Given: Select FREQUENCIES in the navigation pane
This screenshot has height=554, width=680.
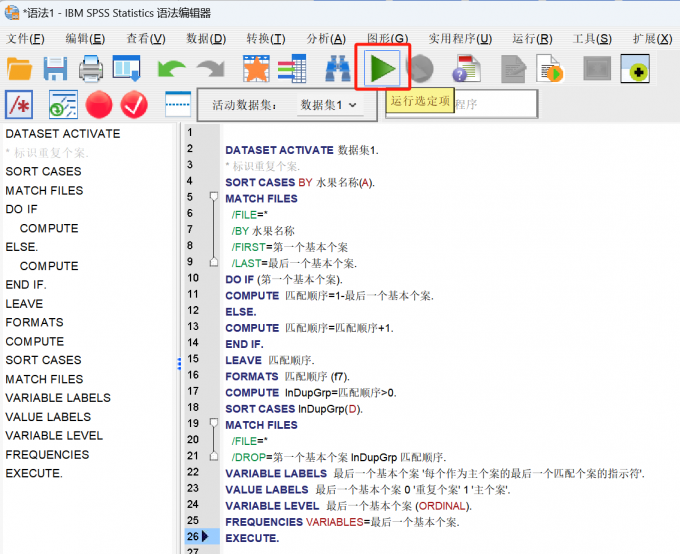Looking at the screenshot, I should point(47,455).
